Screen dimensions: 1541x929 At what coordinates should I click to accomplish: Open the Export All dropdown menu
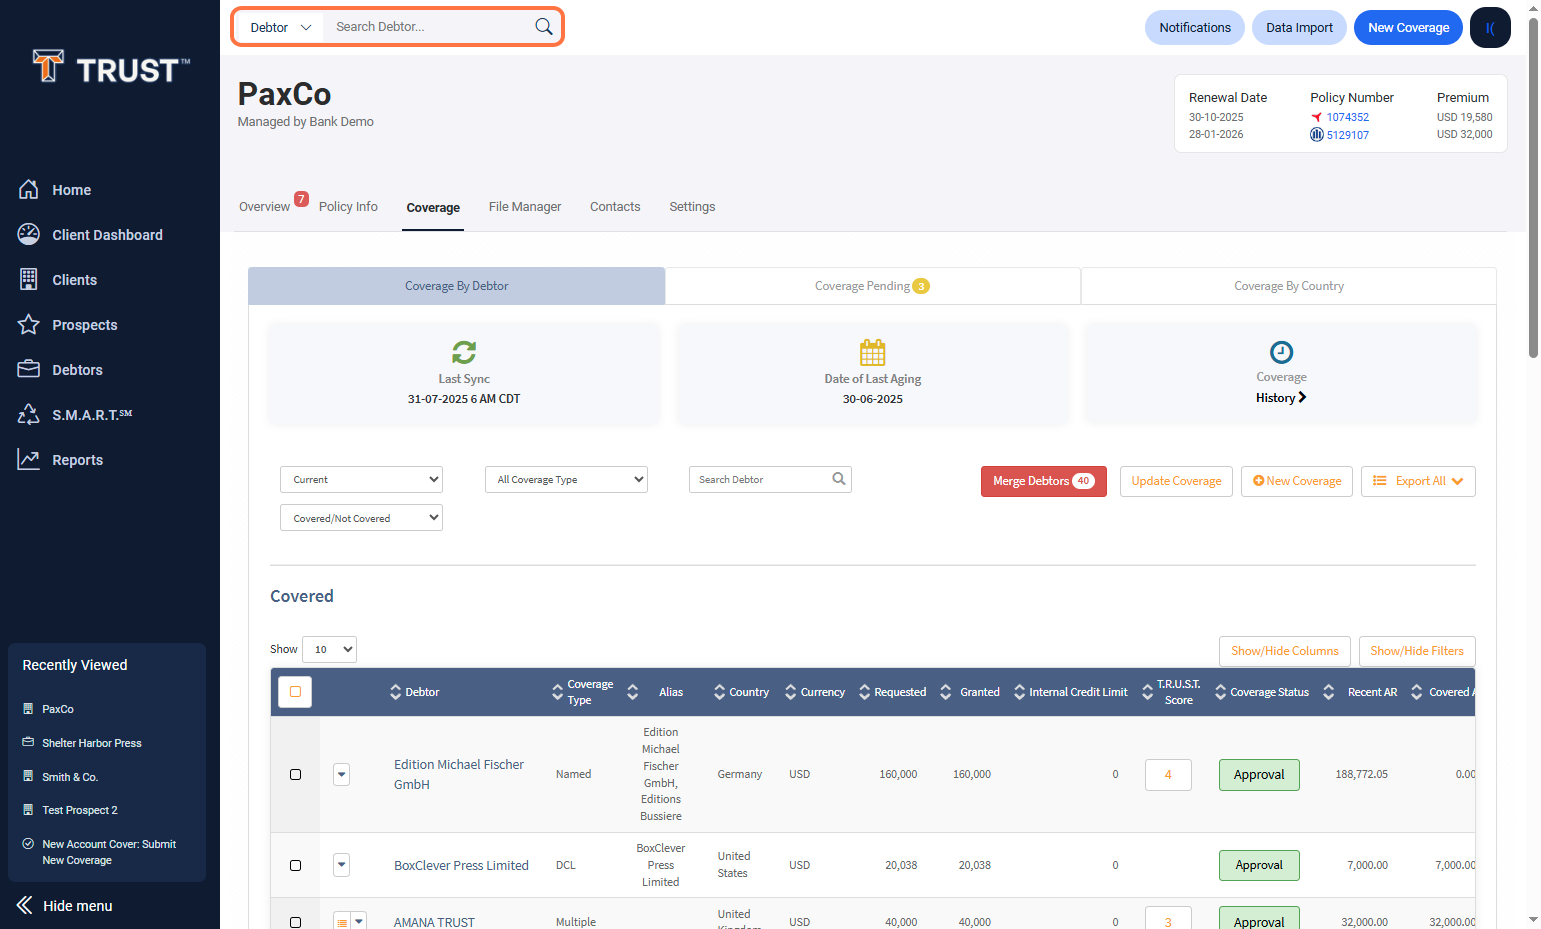pos(1417,481)
